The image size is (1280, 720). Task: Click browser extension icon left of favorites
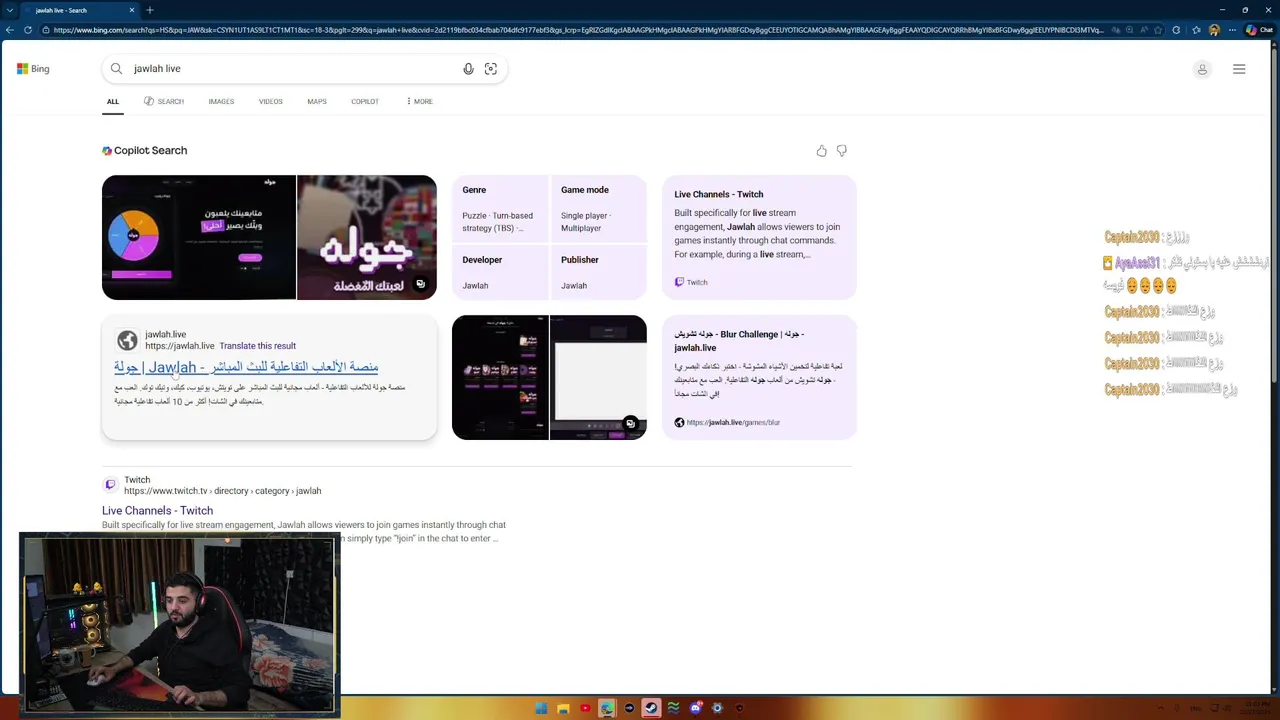pyautogui.click(x=1177, y=30)
